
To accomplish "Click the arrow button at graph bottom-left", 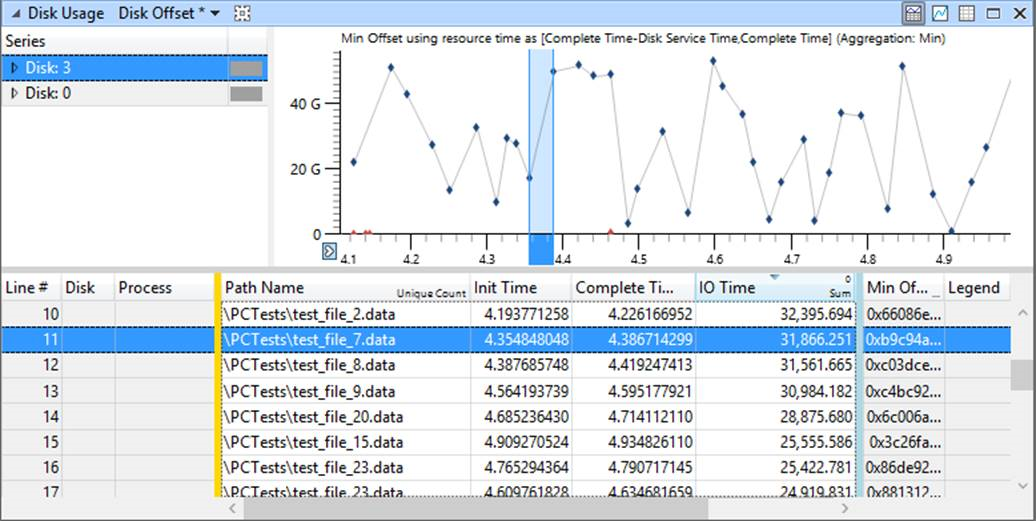I will click(329, 251).
